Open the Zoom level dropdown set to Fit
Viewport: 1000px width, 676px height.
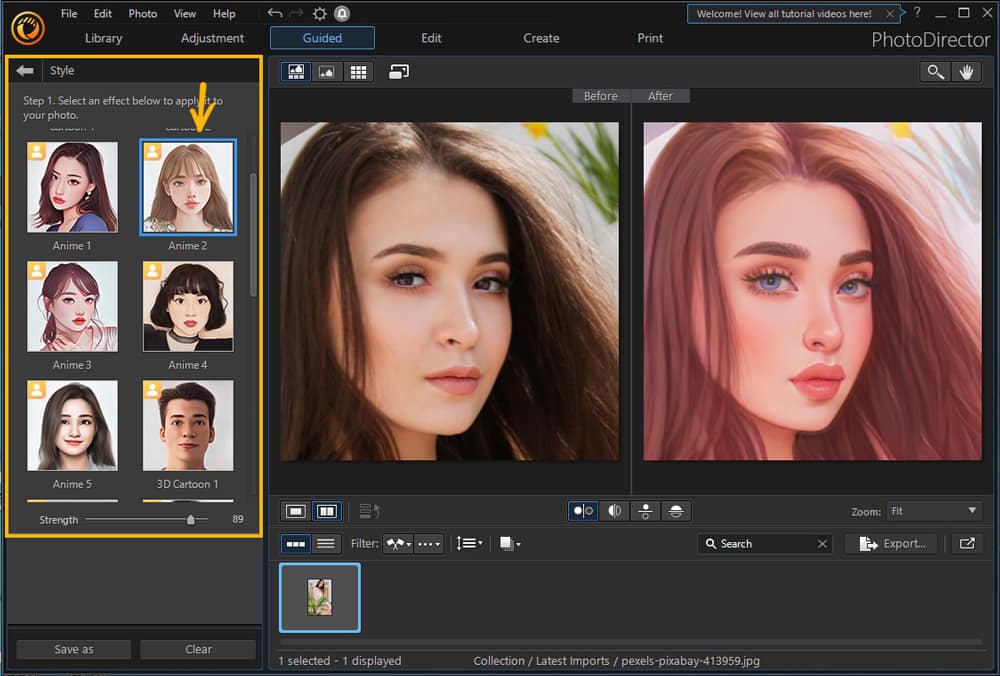pyautogui.click(x=933, y=511)
